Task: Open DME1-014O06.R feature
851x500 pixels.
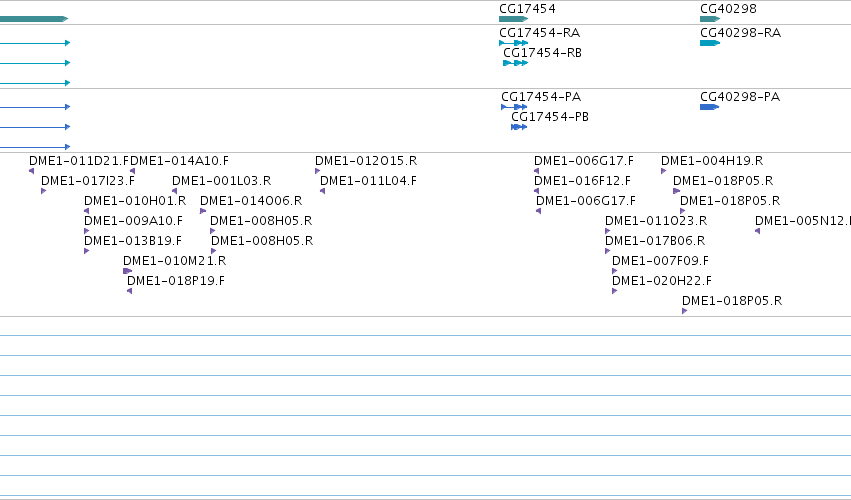Action: (x=251, y=201)
